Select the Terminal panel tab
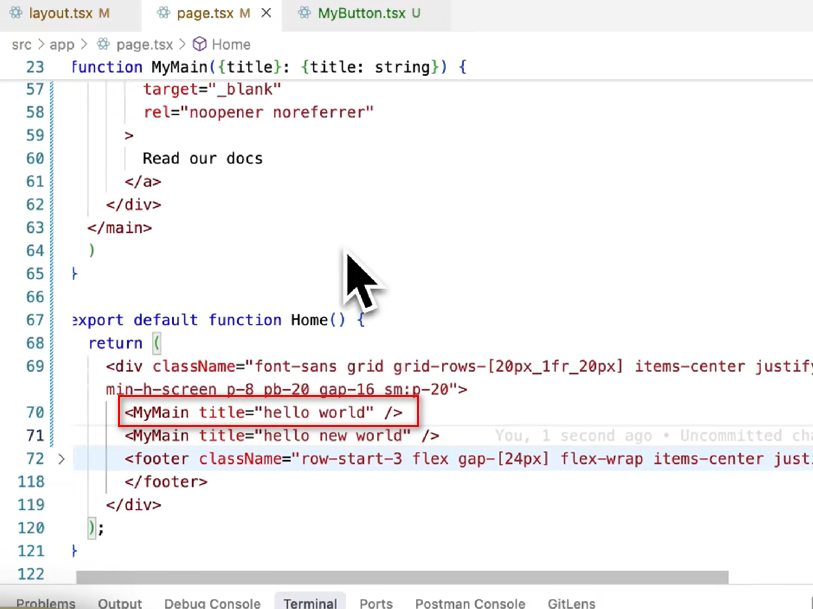This screenshot has height=609, width=813. [310, 603]
